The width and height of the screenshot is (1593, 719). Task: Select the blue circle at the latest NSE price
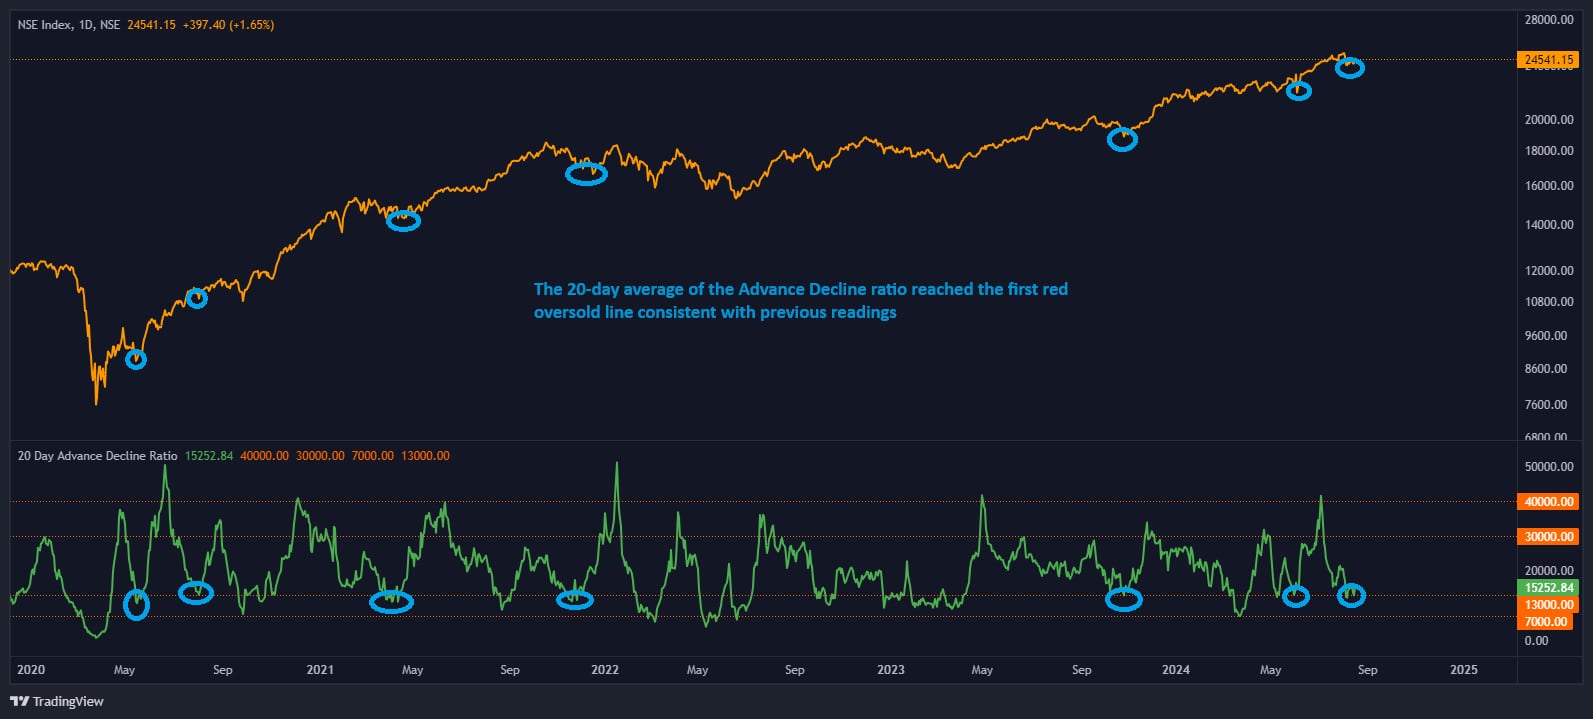point(1350,68)
